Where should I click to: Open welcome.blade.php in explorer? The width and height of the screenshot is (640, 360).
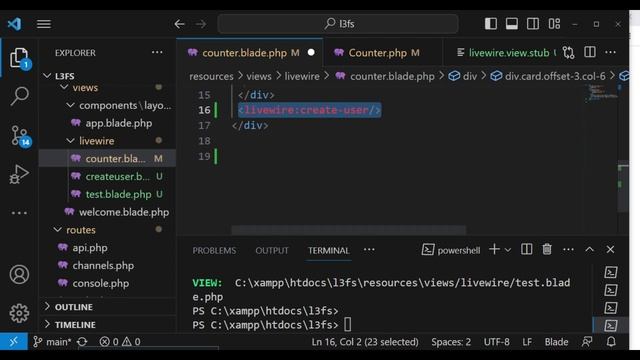click(107, 212)
